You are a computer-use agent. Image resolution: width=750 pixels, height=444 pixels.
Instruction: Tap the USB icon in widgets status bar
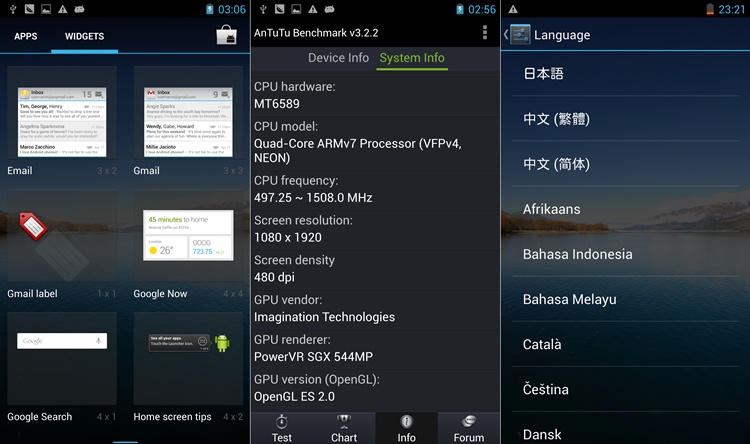[x=13, y=9]
